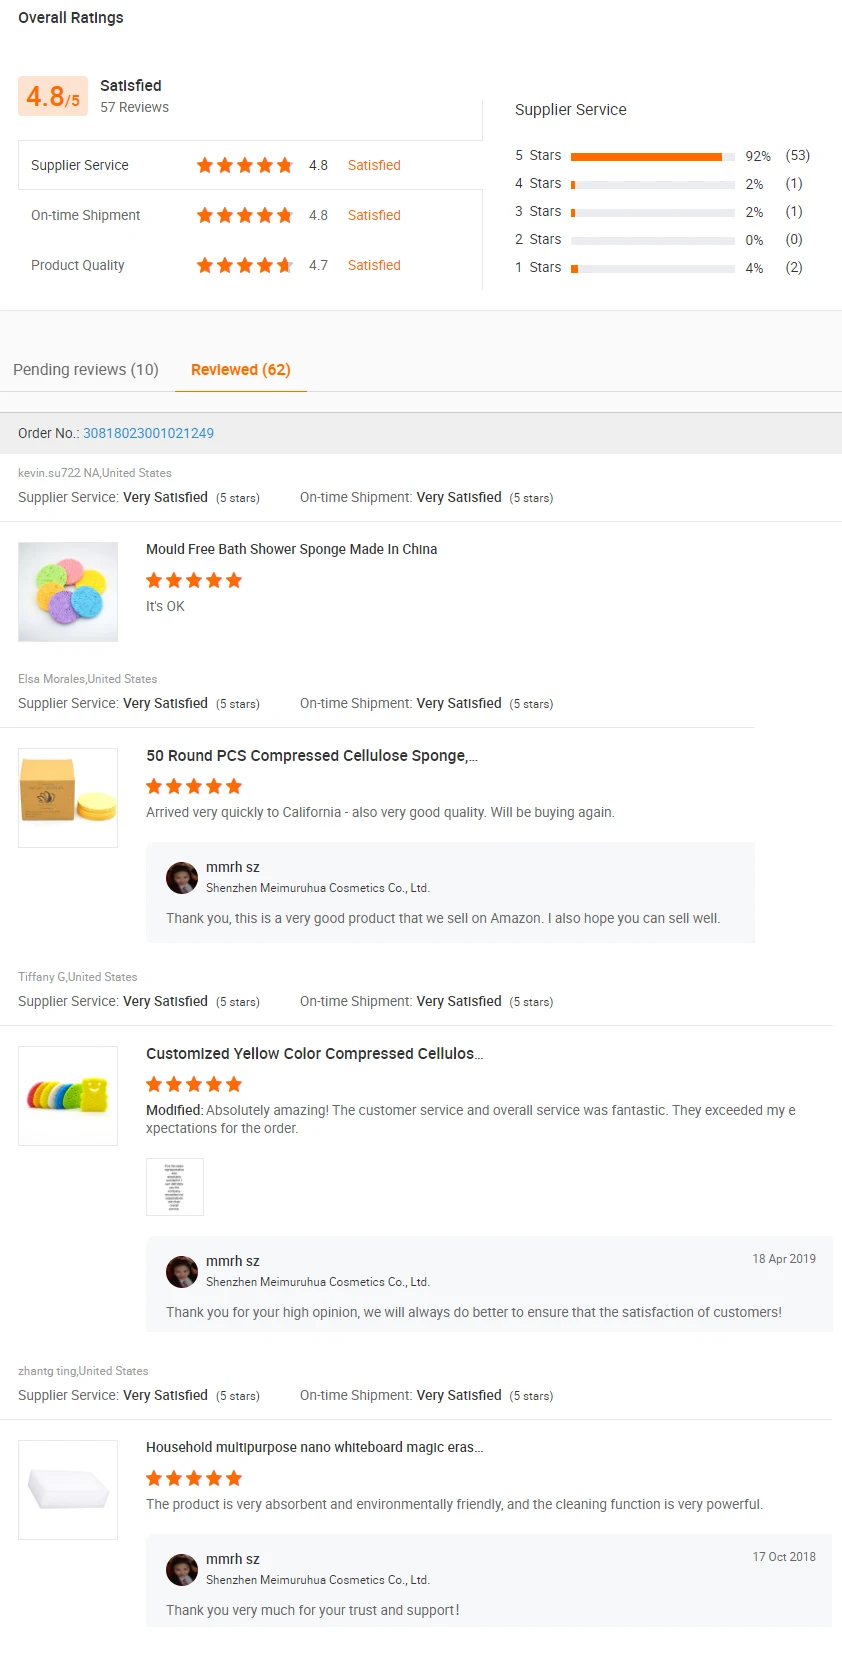This screenshot has height=1655, width=842.
Task: Select the Reviewed (62) tab
Action: click(241, 370)
